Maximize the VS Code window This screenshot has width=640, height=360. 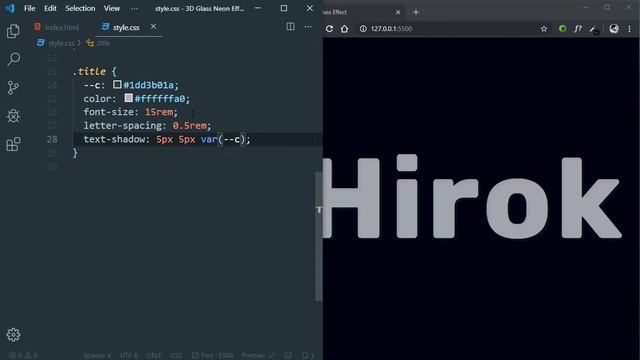click(x=284, y=8)
